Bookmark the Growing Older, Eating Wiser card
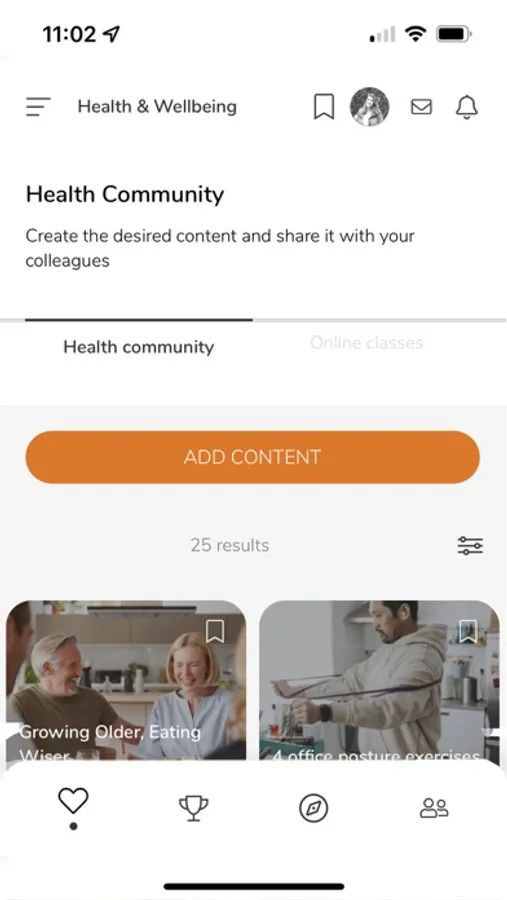The height and width of the screenshot is (900, 507). pos(215,631)
